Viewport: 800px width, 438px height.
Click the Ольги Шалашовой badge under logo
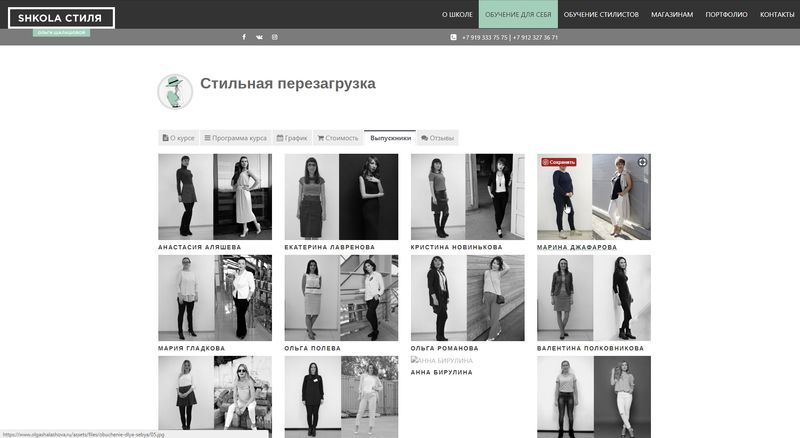61,33
